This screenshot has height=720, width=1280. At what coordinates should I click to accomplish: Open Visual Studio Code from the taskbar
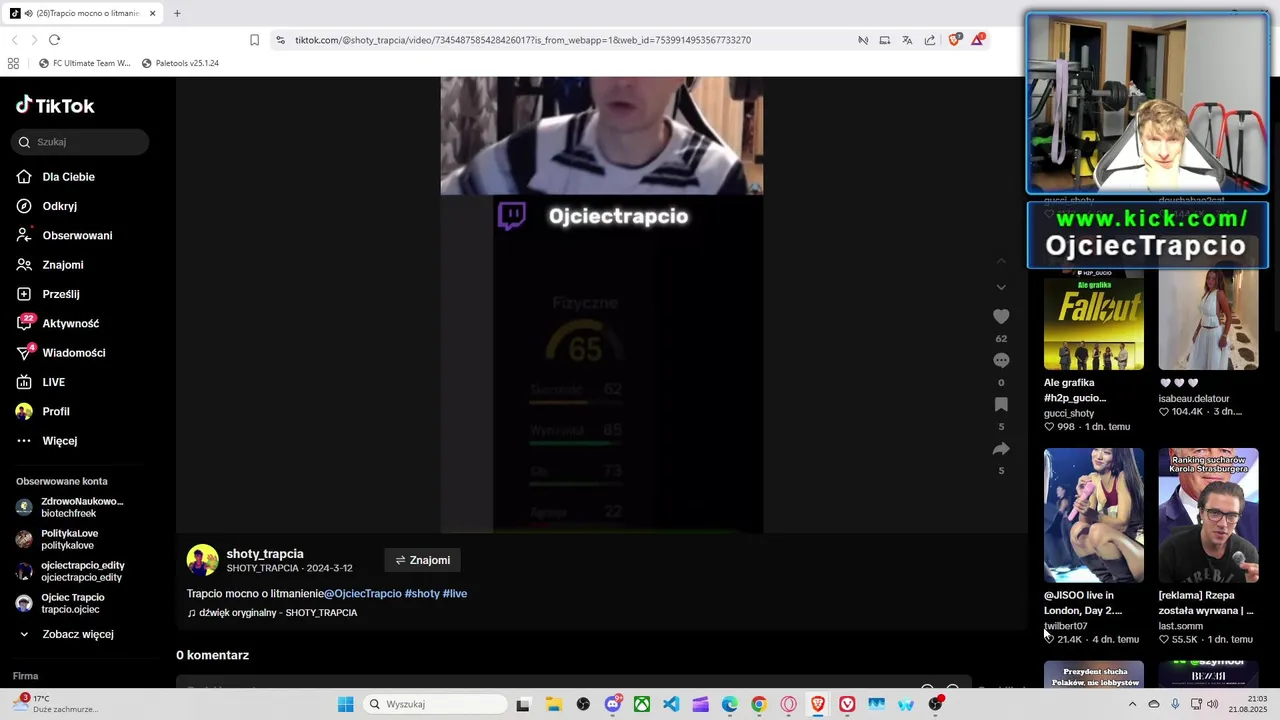671,704
